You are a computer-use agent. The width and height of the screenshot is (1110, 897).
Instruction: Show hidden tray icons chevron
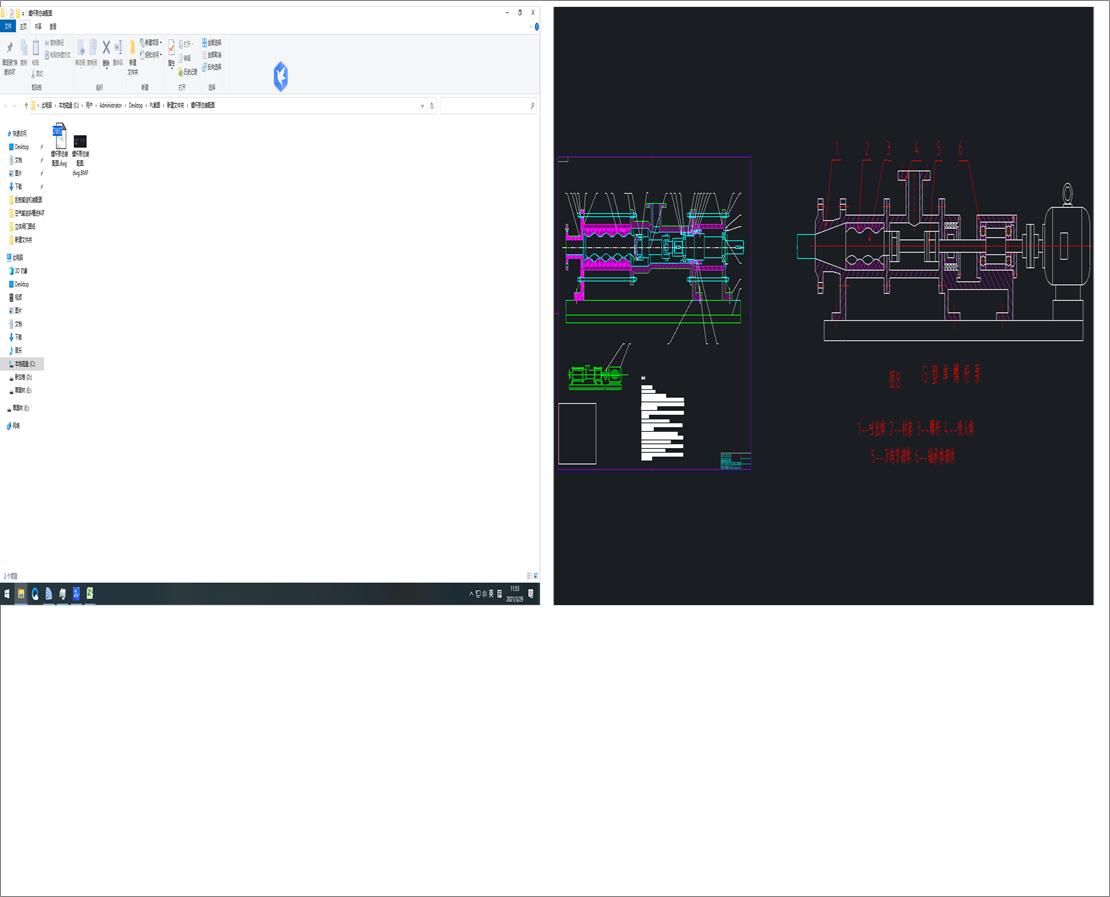click(x=471, y=594)
